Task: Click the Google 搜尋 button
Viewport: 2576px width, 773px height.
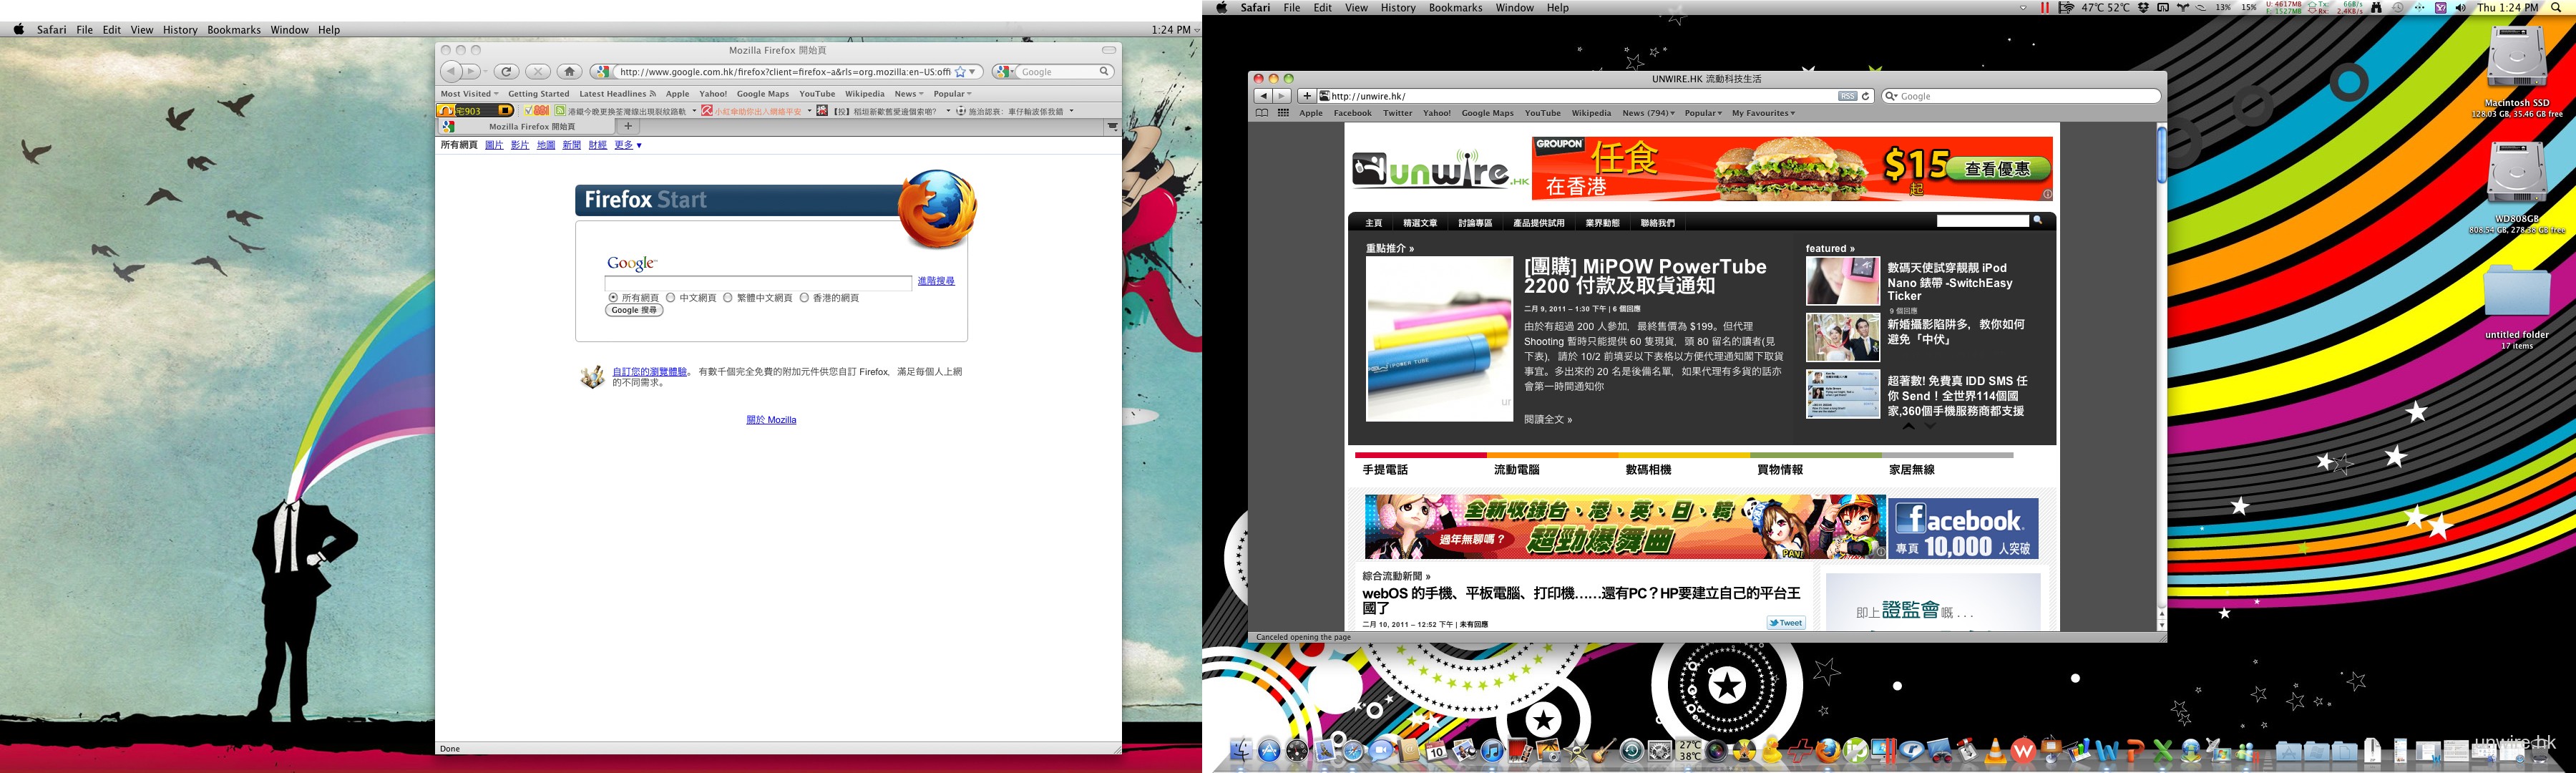Action: point(634,310)
